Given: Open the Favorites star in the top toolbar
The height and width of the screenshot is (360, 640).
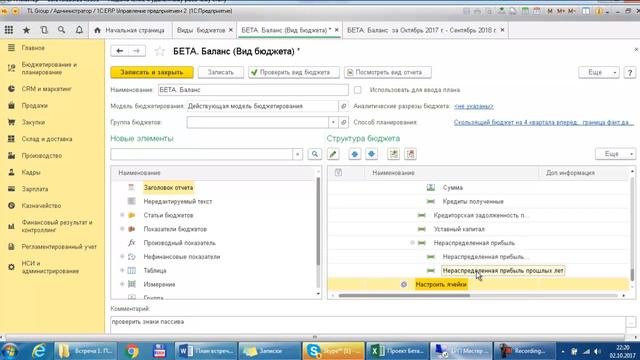Looking at the screenshot, I should click(x=26, y=30).
